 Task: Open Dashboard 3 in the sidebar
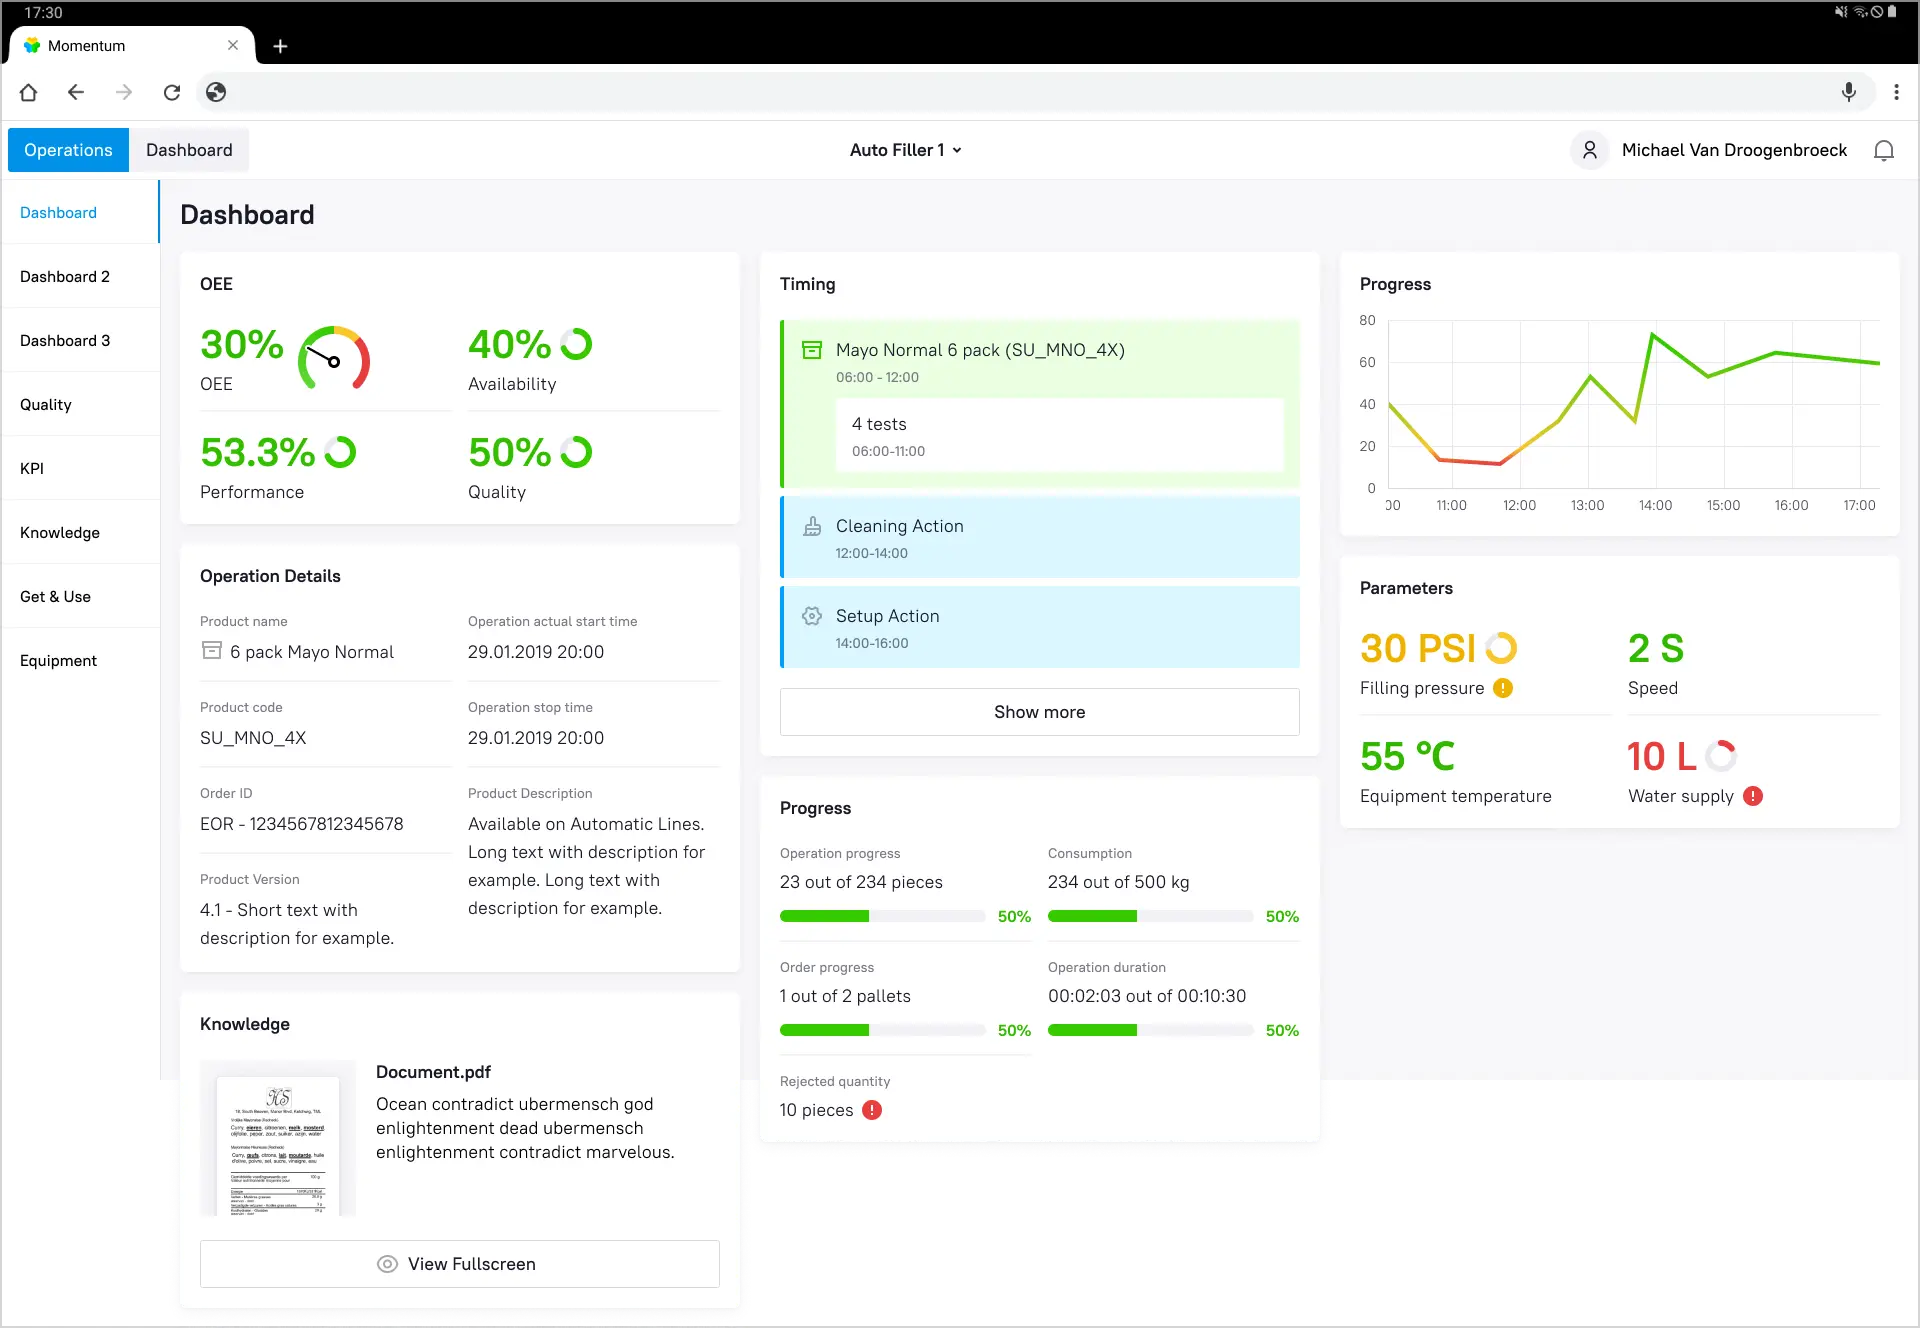pos(80,340)
